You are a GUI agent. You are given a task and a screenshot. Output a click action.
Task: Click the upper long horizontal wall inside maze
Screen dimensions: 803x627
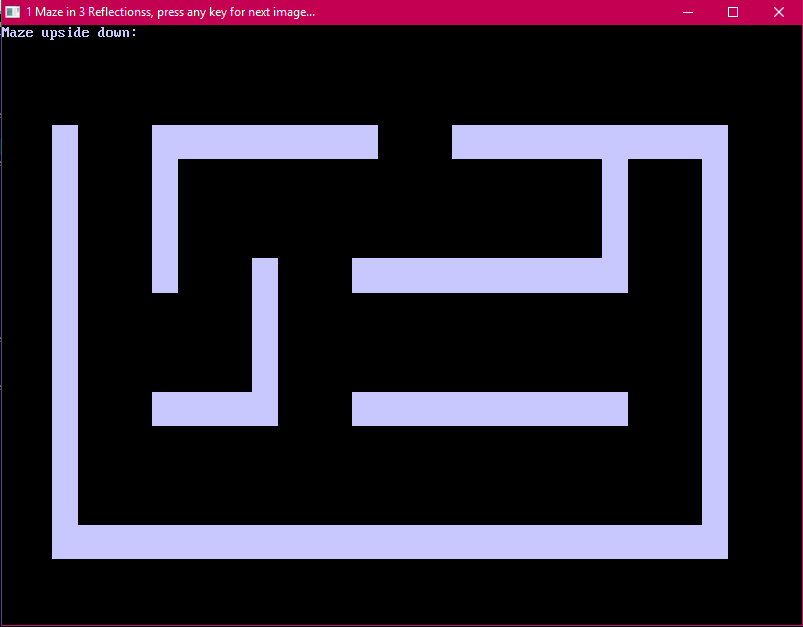[x=480, y=275]
